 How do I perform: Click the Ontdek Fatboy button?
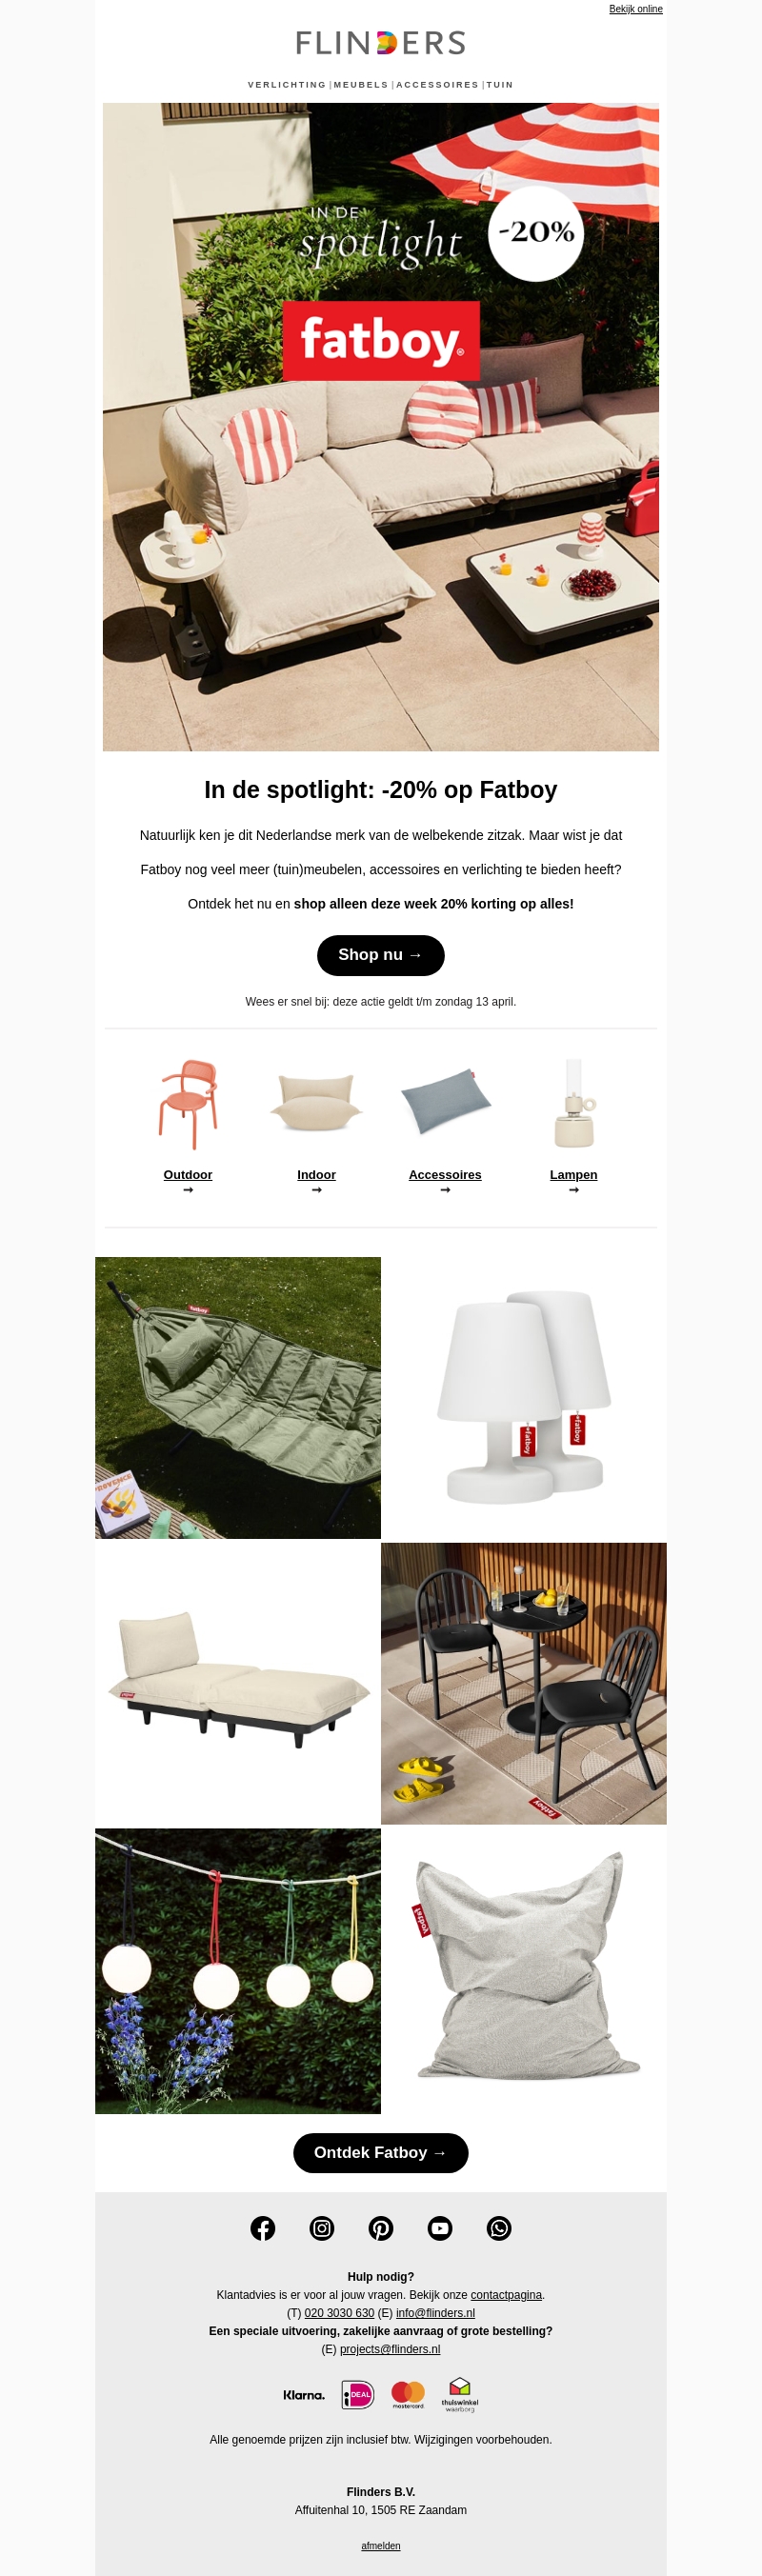[x=381, y=2152]
